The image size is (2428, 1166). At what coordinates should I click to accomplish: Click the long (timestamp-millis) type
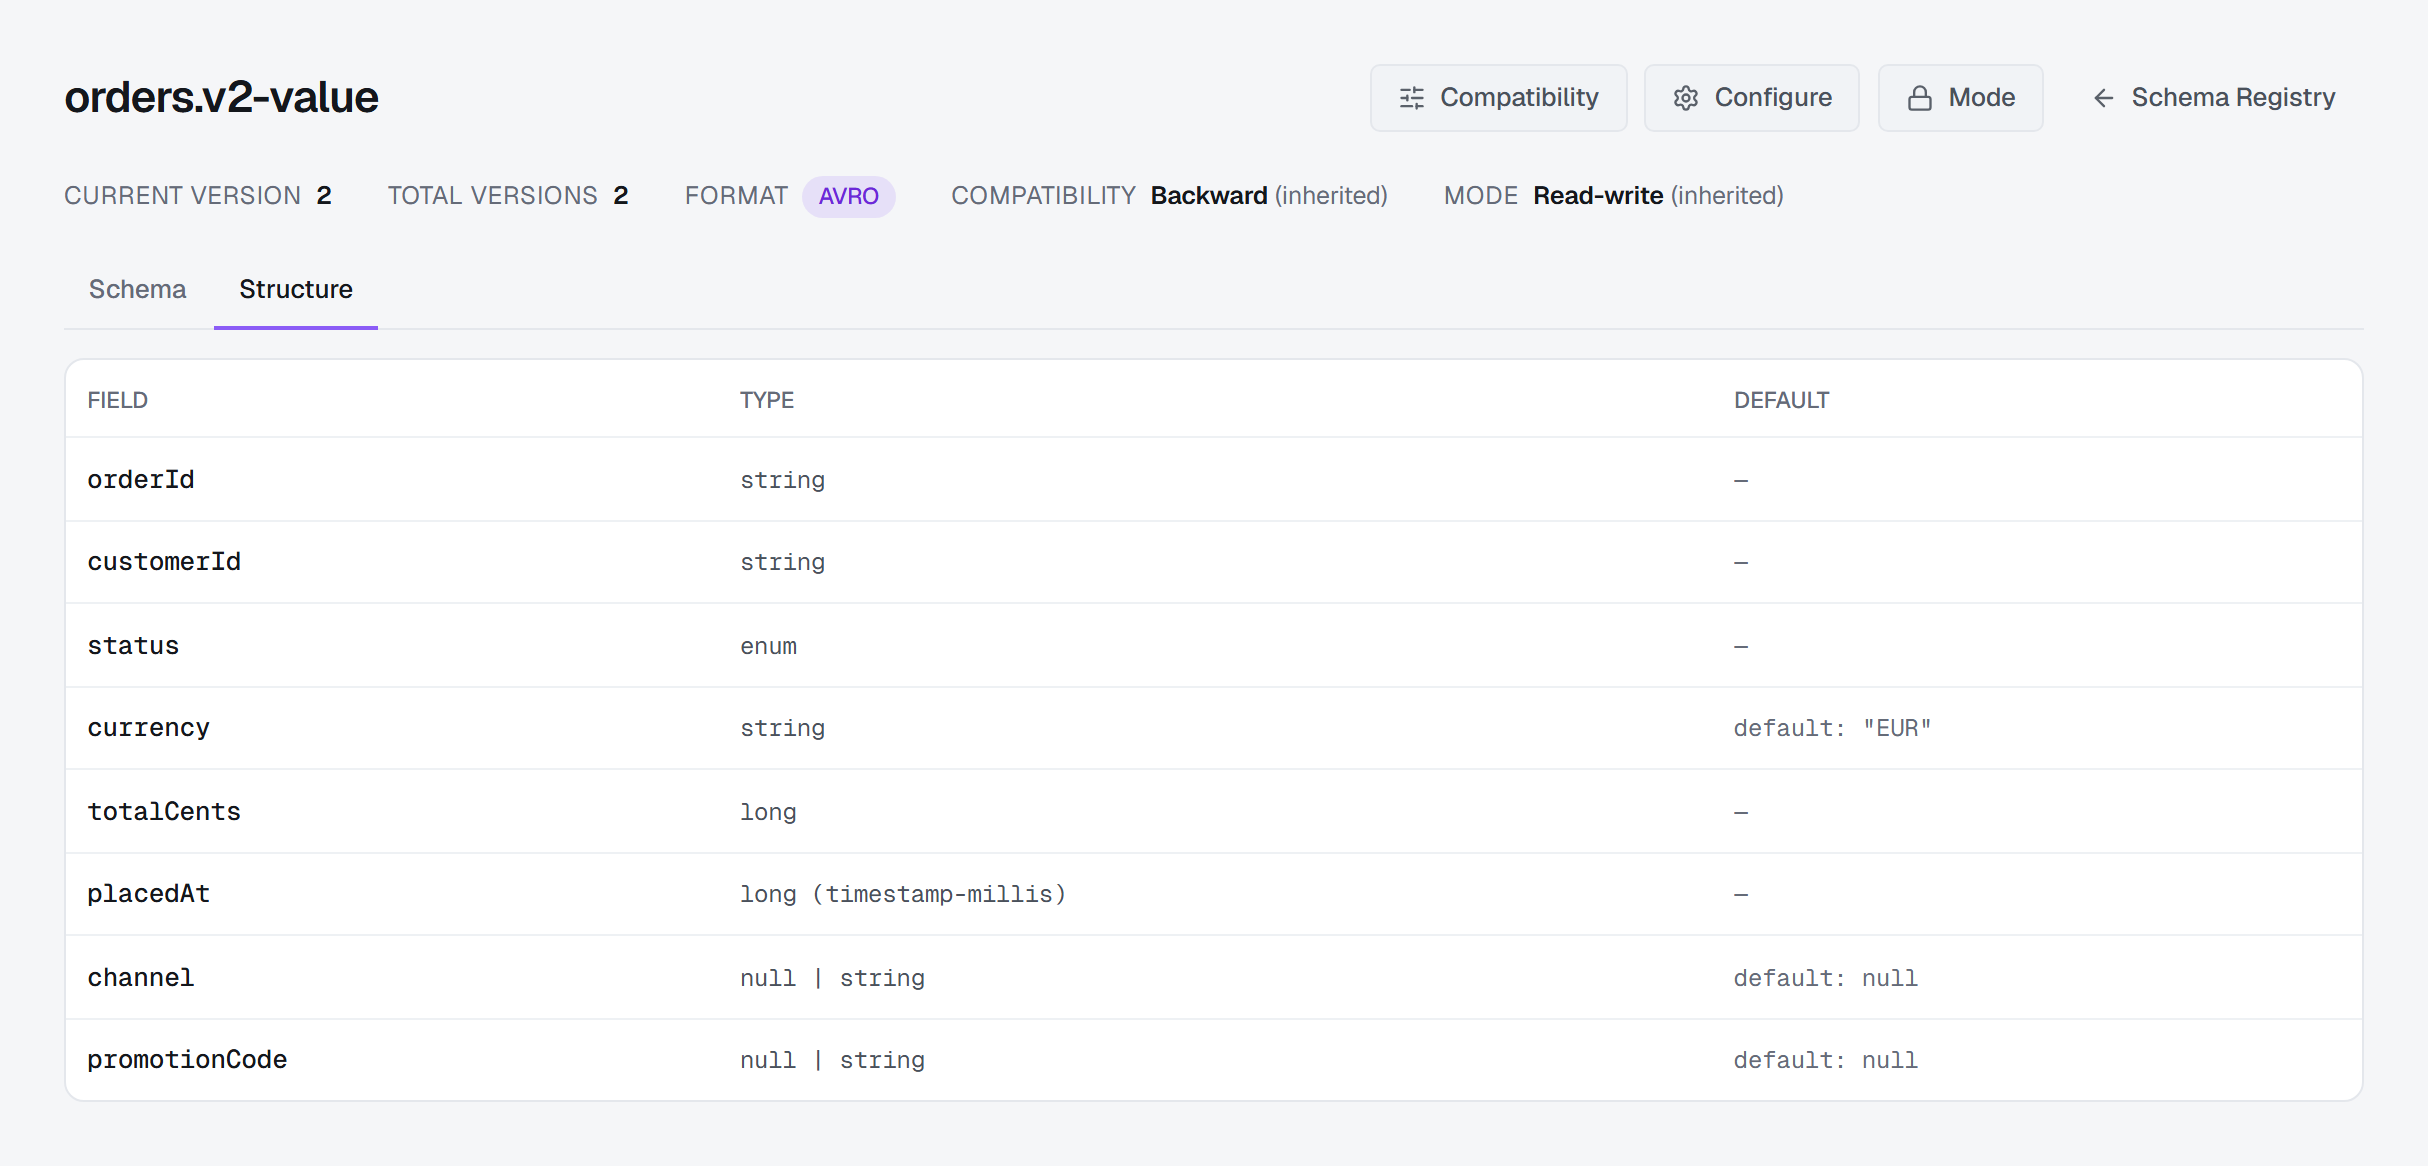(x=903, y=894)
